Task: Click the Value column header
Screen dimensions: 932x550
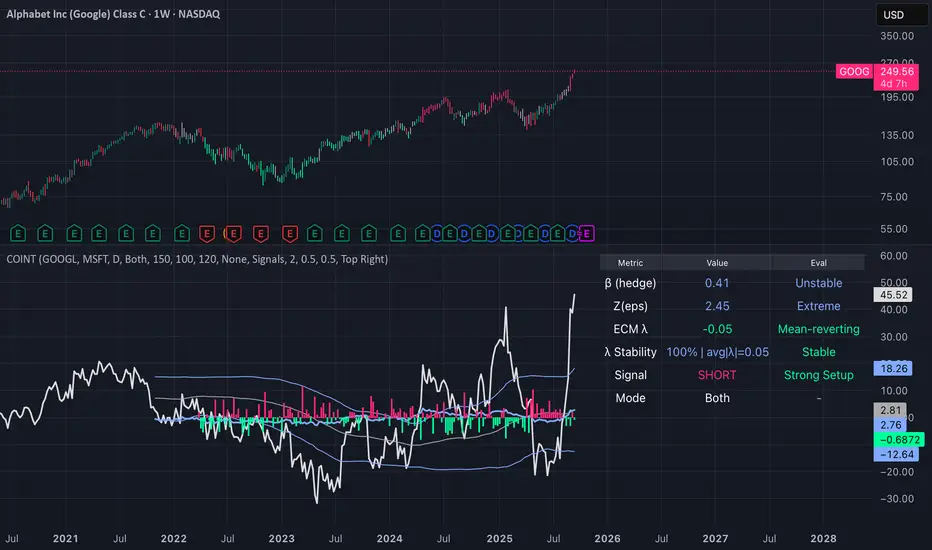Action: pos(717,263)
